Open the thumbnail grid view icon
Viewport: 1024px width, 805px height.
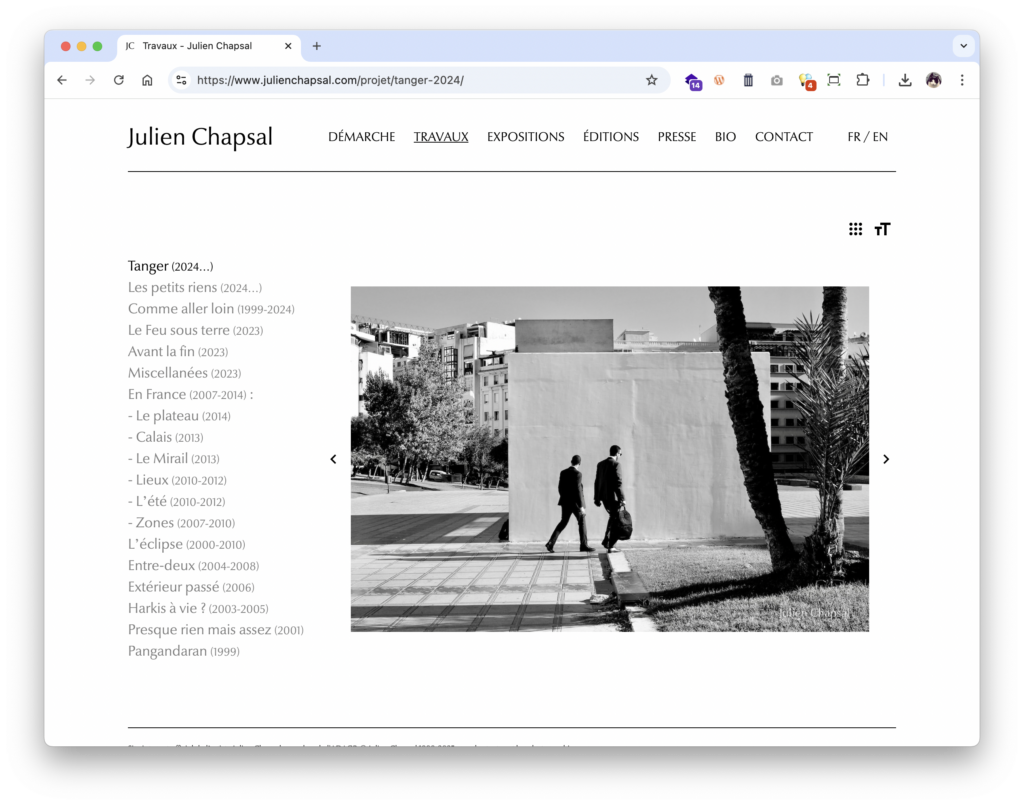[855, 229]
